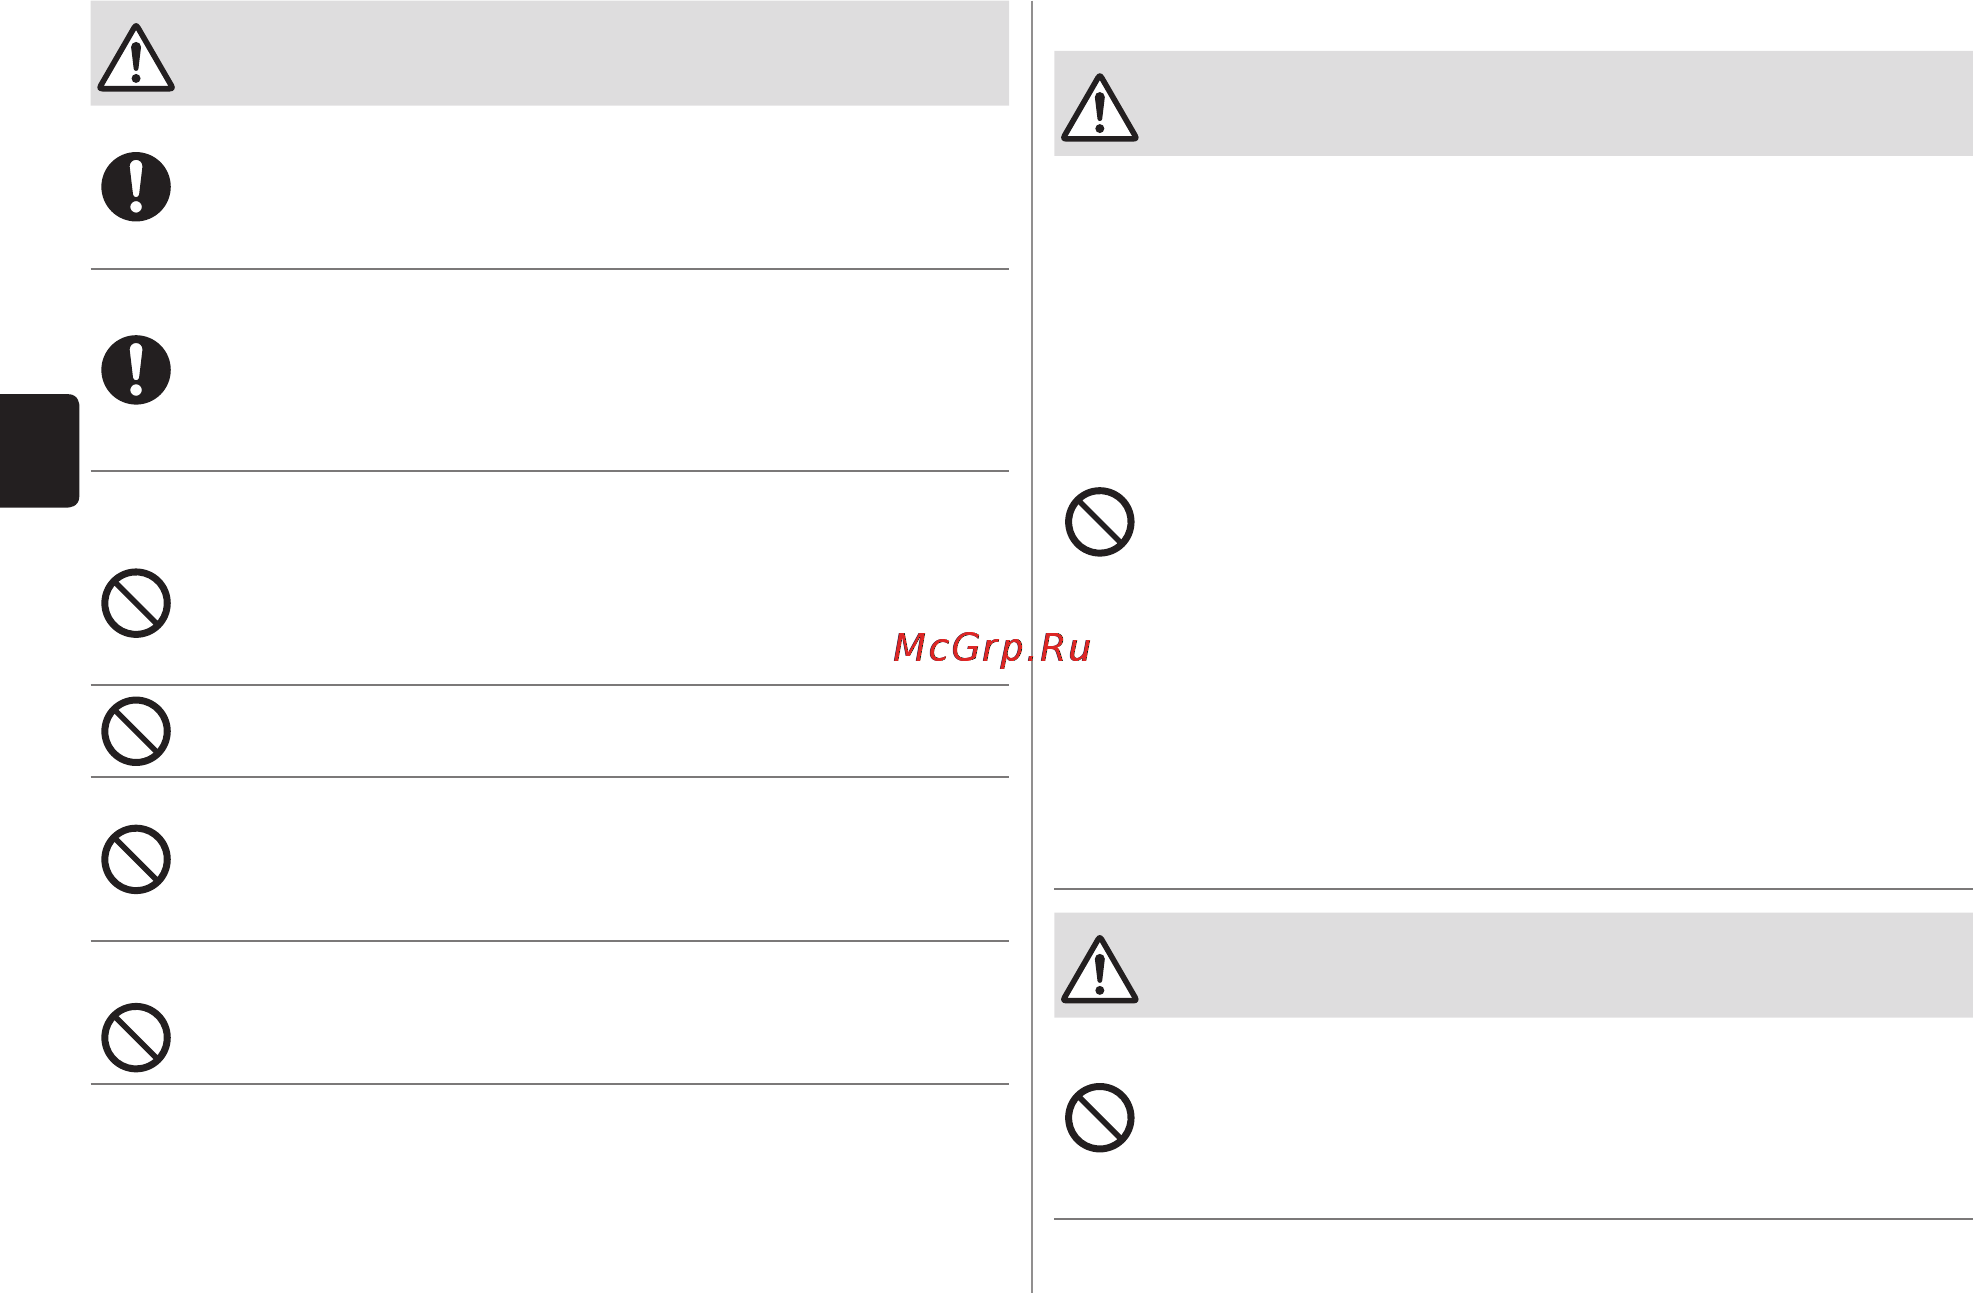Click the second prohibition sign in left column

[136, 731]
